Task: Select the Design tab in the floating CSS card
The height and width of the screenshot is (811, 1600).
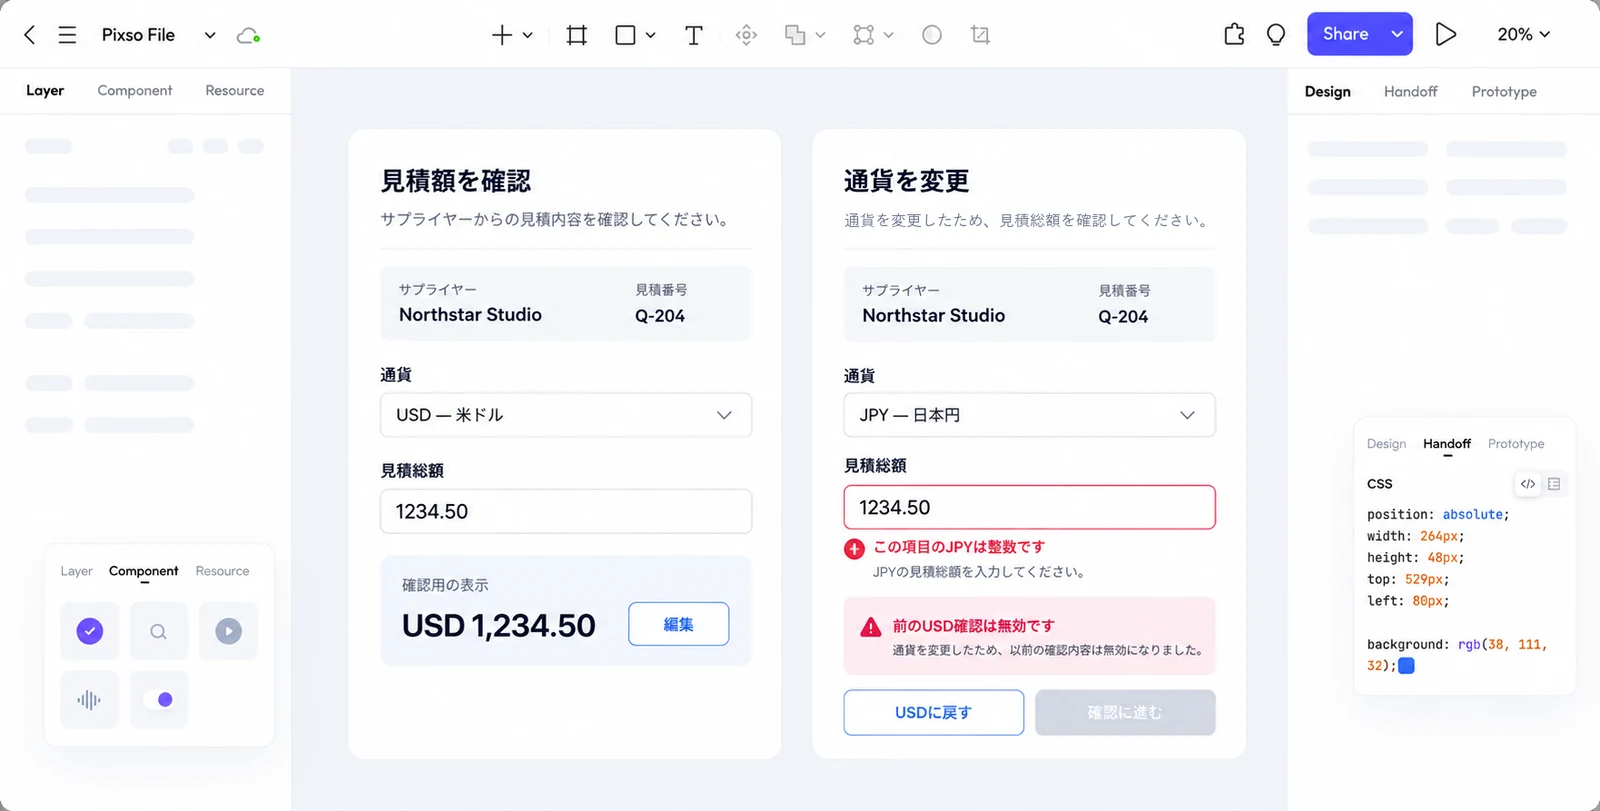Action: point(1386,444)
